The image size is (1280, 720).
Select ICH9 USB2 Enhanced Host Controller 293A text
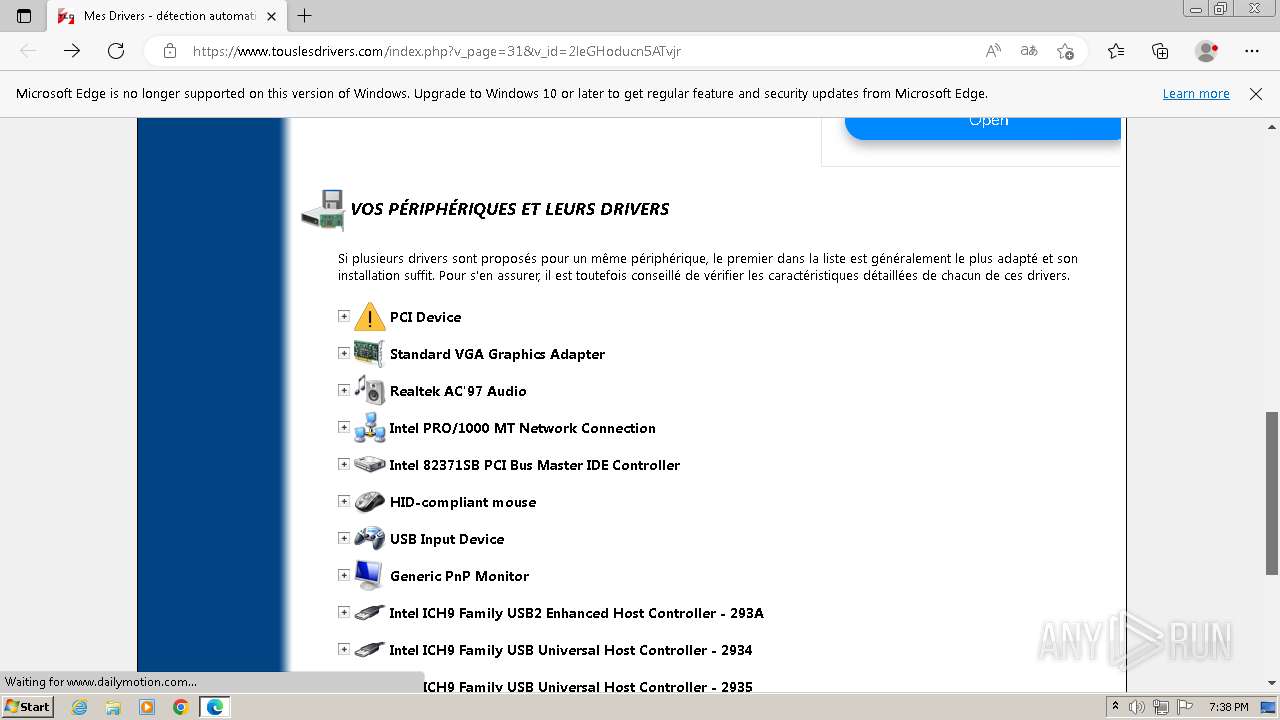tap(576, 613)
